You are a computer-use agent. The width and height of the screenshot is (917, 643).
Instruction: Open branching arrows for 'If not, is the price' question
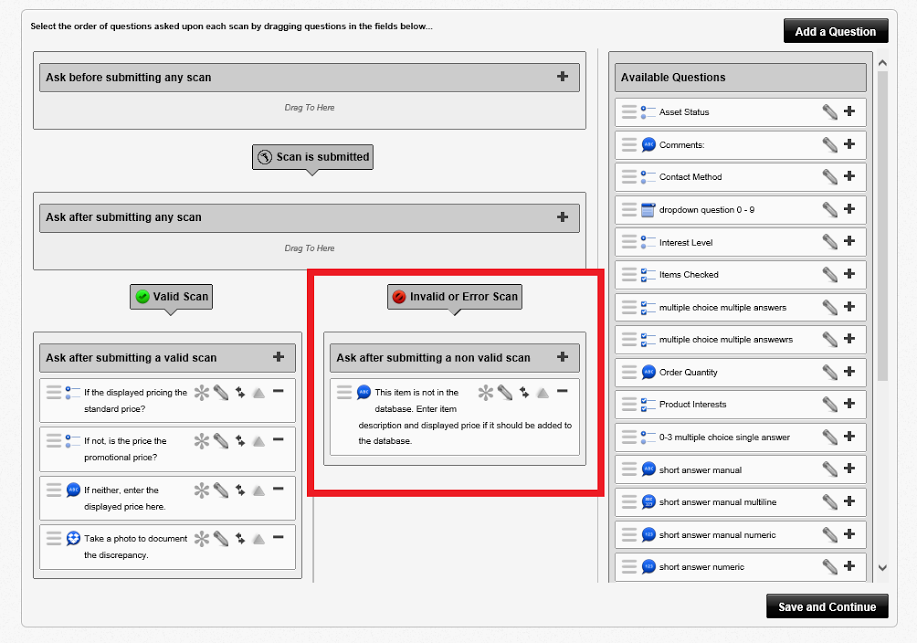pos(240,441)
